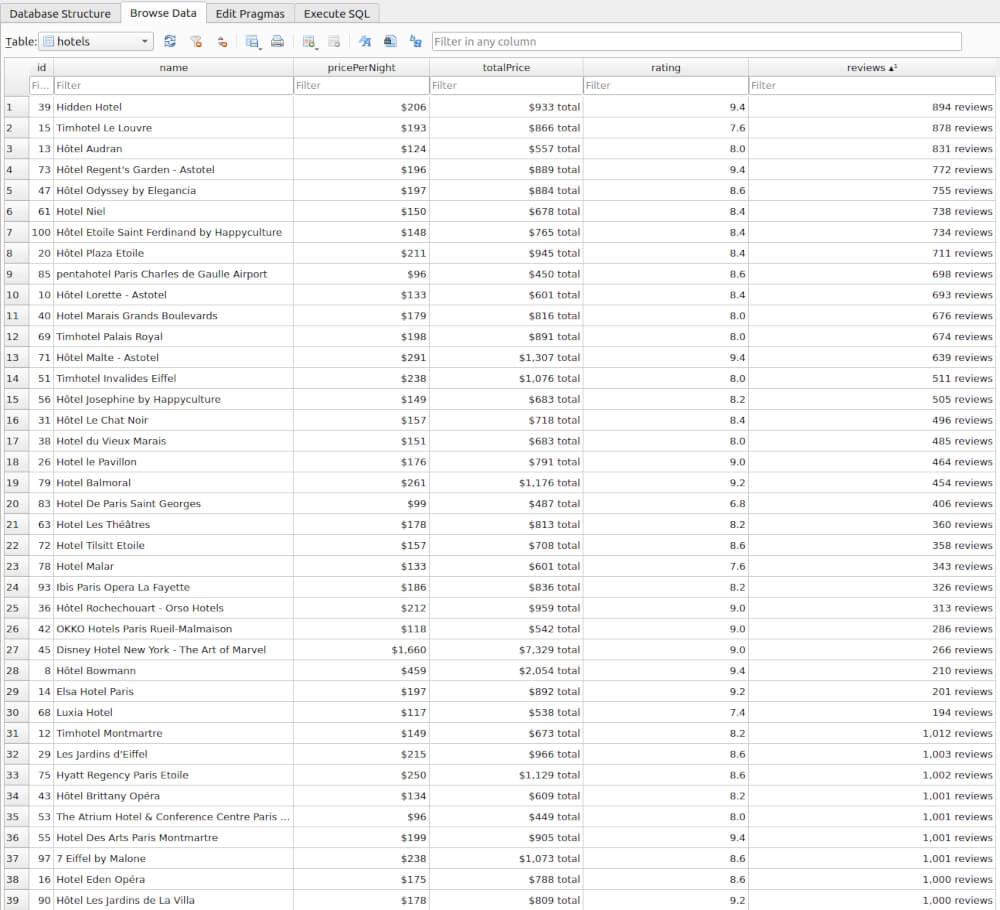The image size is (1000, 910).
Task: Delete the selected record
Action: 334,41
